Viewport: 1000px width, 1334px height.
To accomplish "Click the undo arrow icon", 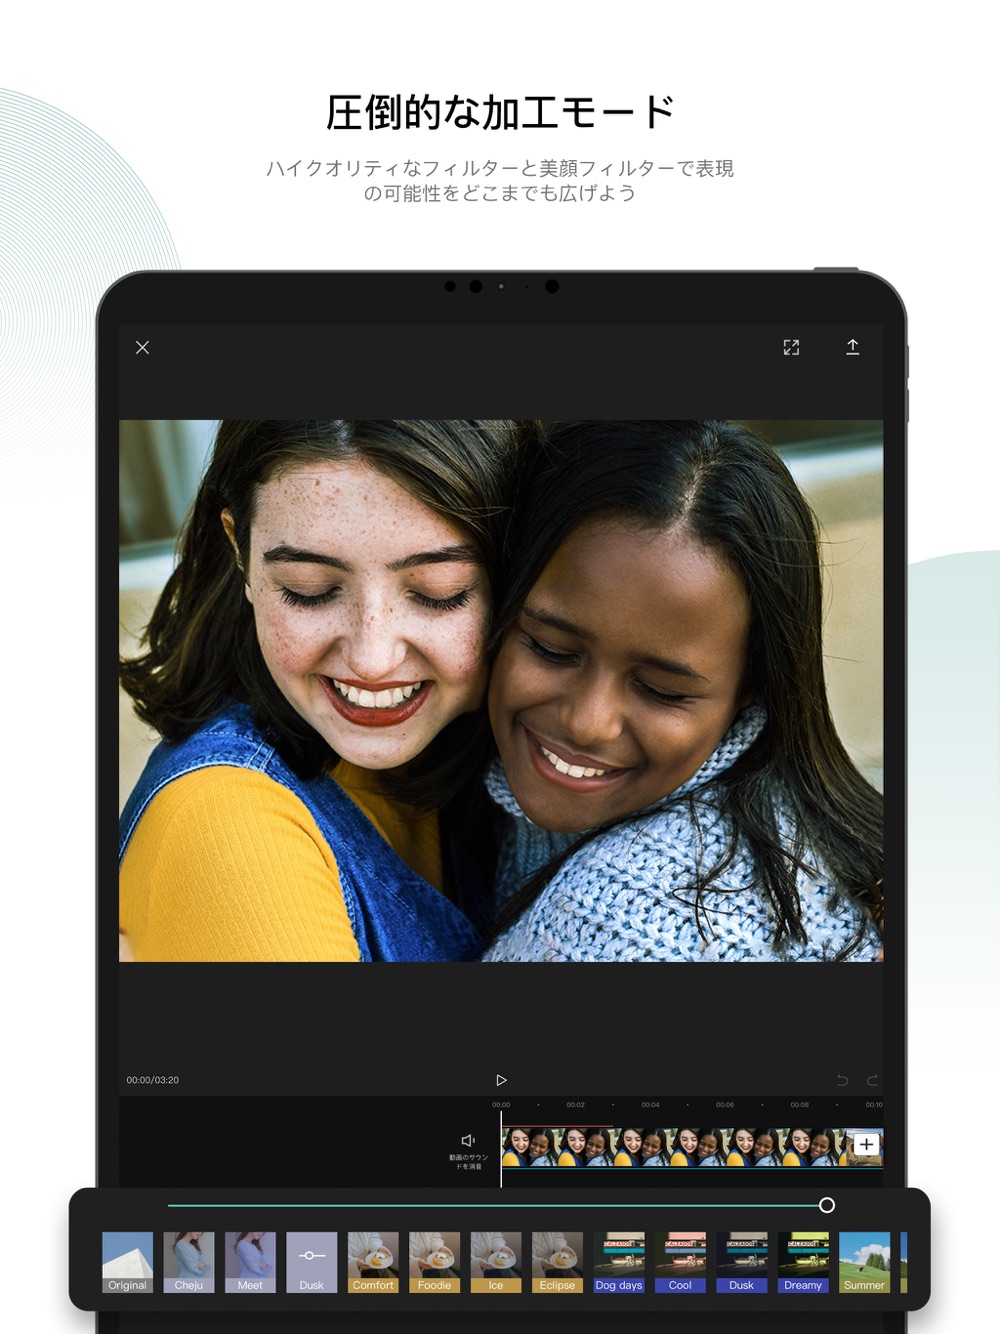I will [x=842, y=1080].
